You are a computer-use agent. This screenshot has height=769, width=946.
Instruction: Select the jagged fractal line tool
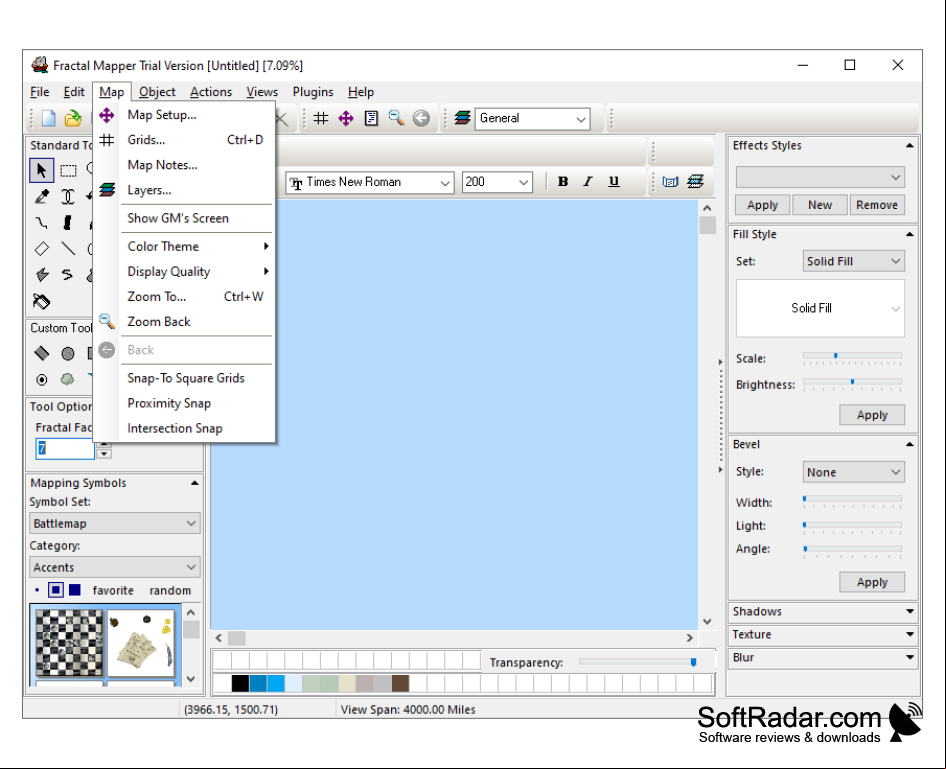(42, 223)
